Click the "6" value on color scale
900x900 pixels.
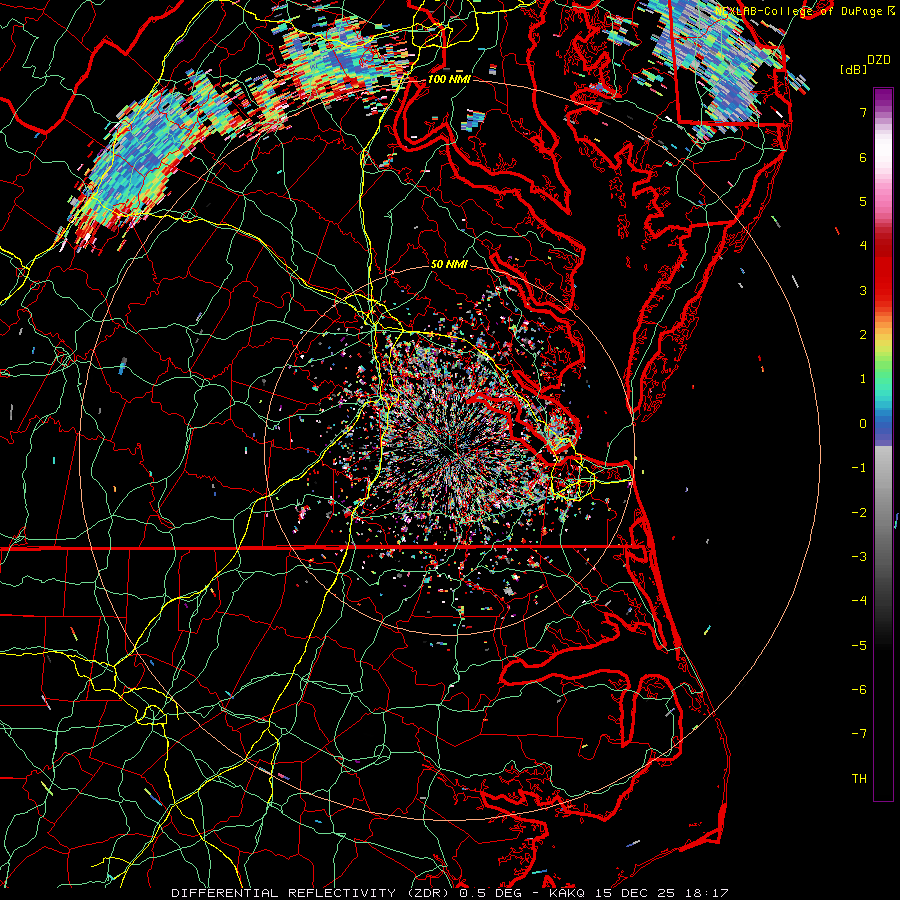(x=863, y=157)
